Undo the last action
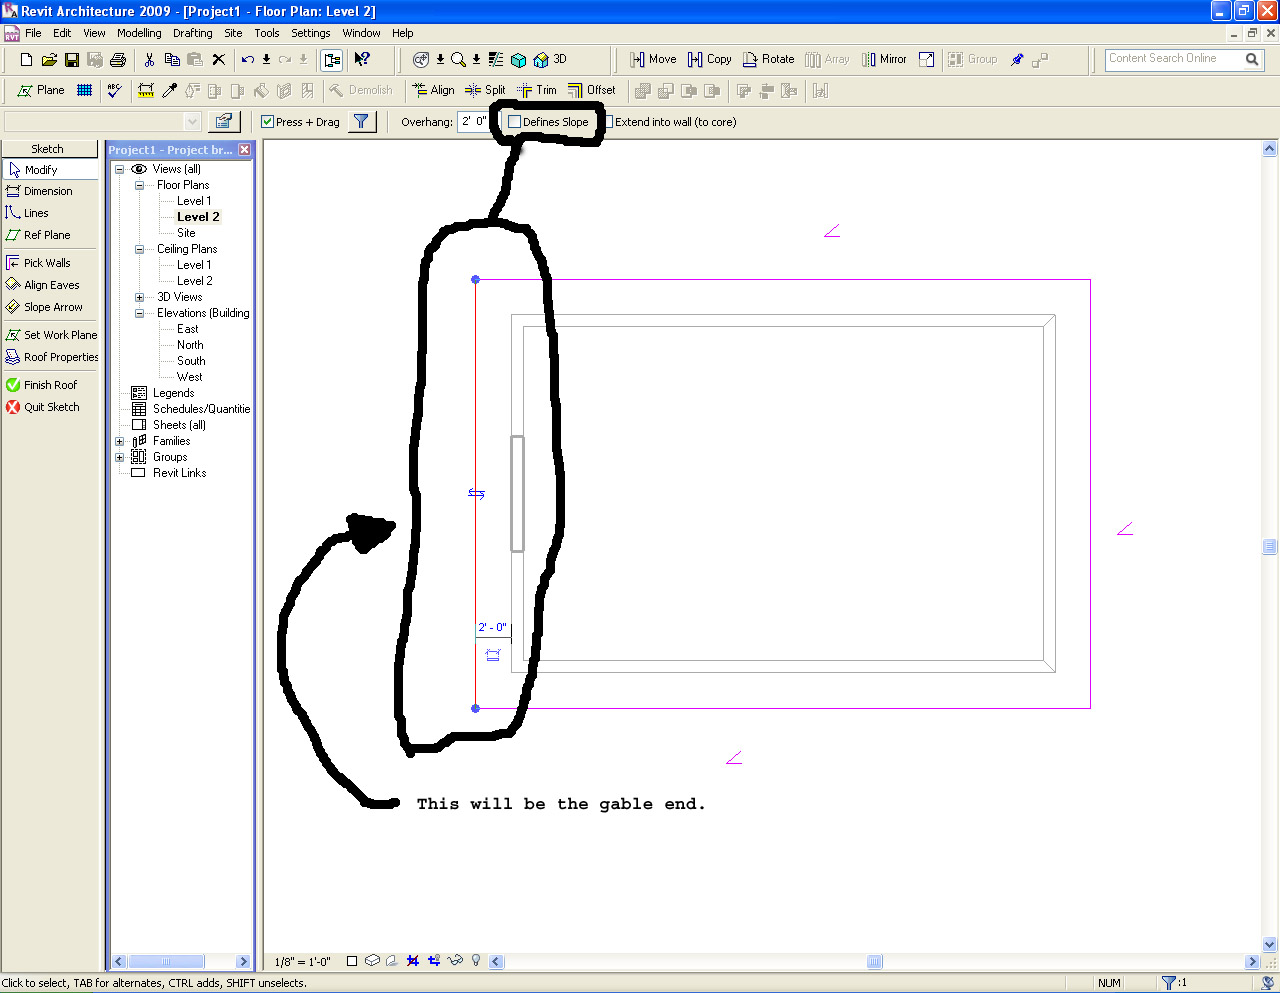 [248, 60]
